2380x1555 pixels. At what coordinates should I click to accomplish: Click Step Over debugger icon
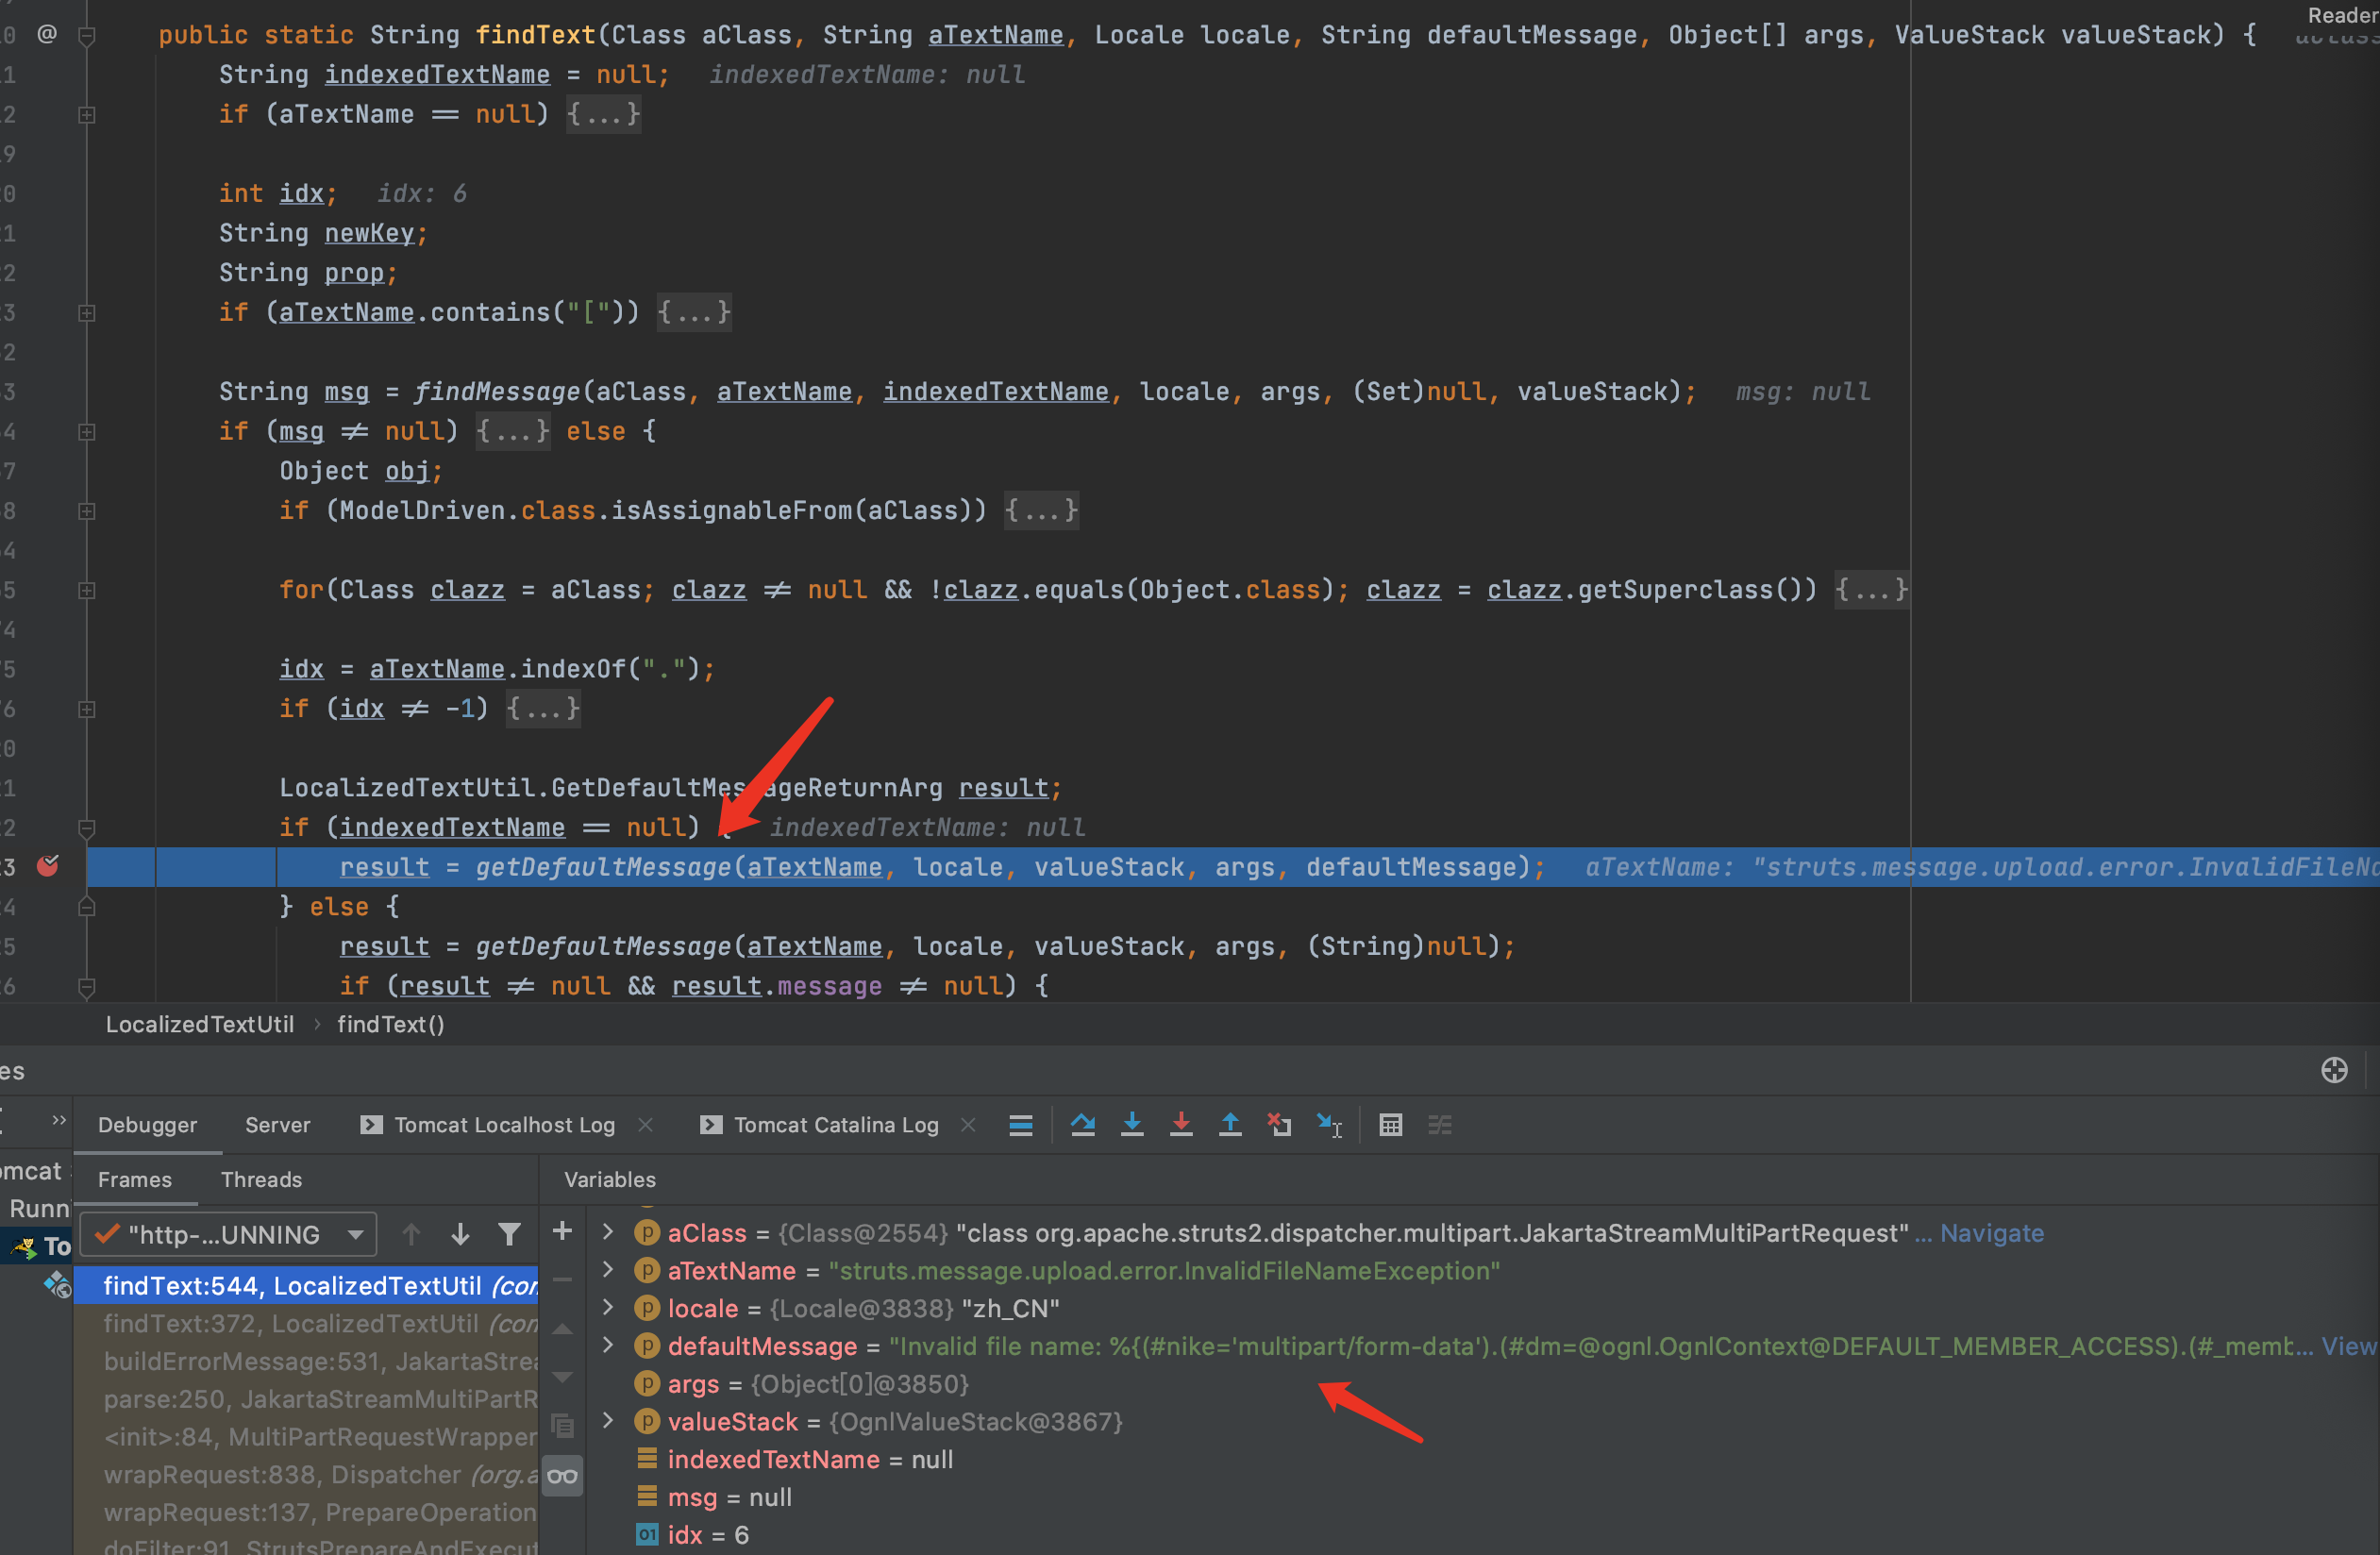(1082, 1125)
